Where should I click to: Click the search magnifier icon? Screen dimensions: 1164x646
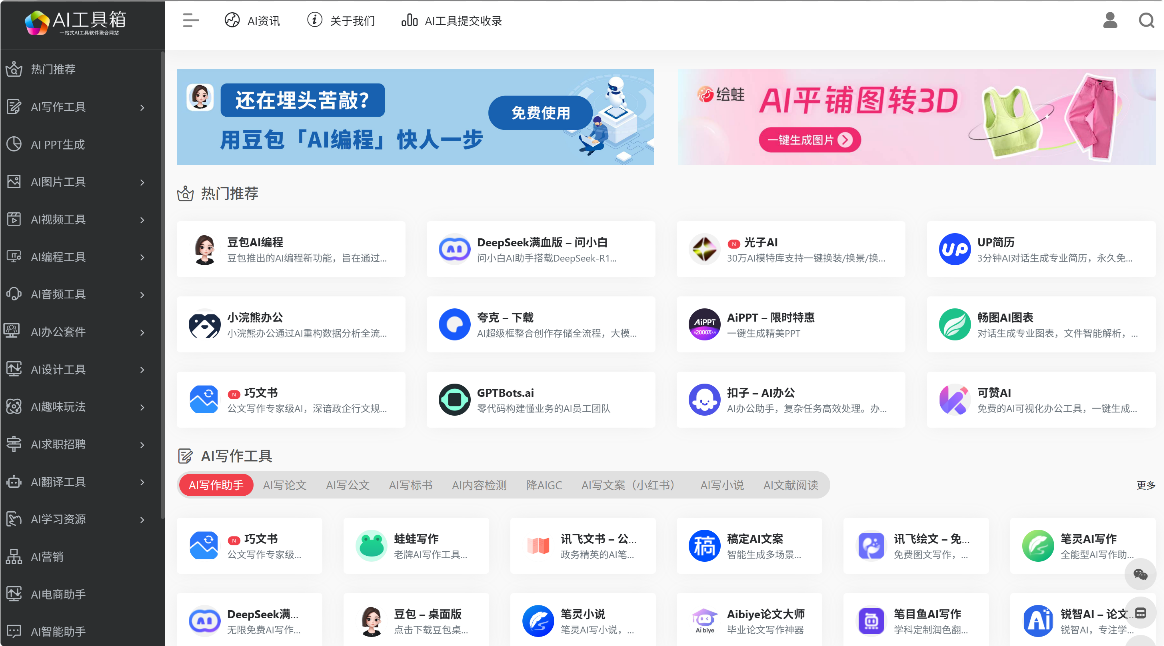1147,21
